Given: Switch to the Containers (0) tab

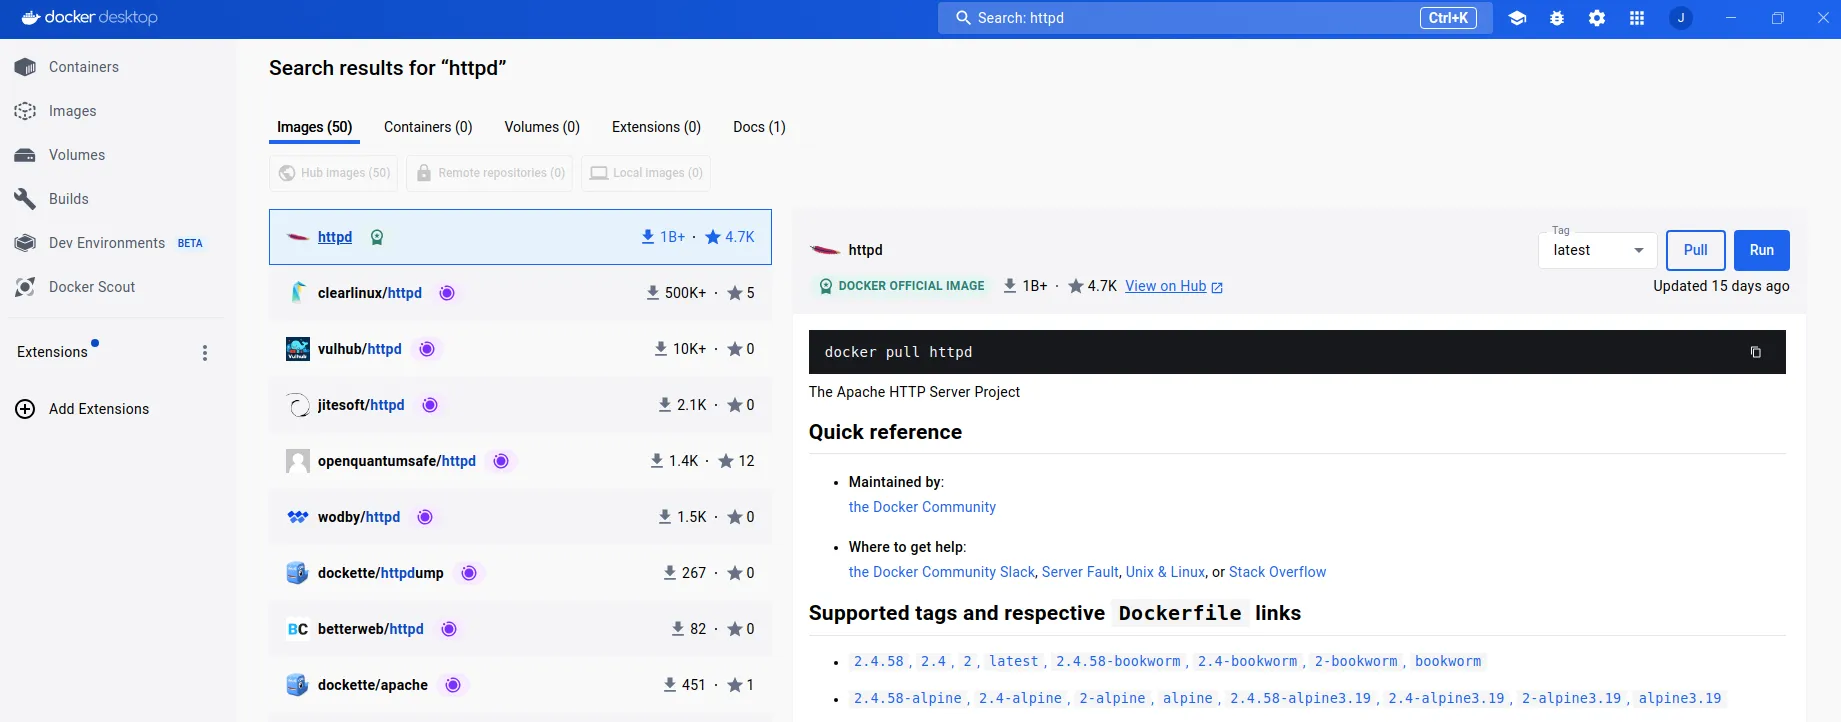Looking at the screenshot, I should point(428,127).
